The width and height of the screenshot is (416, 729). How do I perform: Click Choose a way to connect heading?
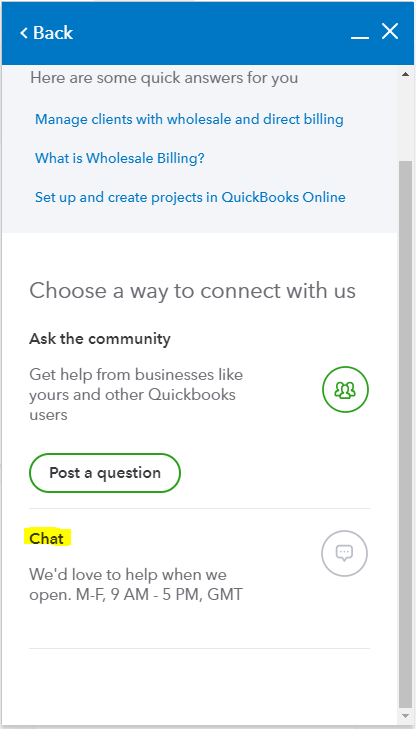click(x=192, y=291)
